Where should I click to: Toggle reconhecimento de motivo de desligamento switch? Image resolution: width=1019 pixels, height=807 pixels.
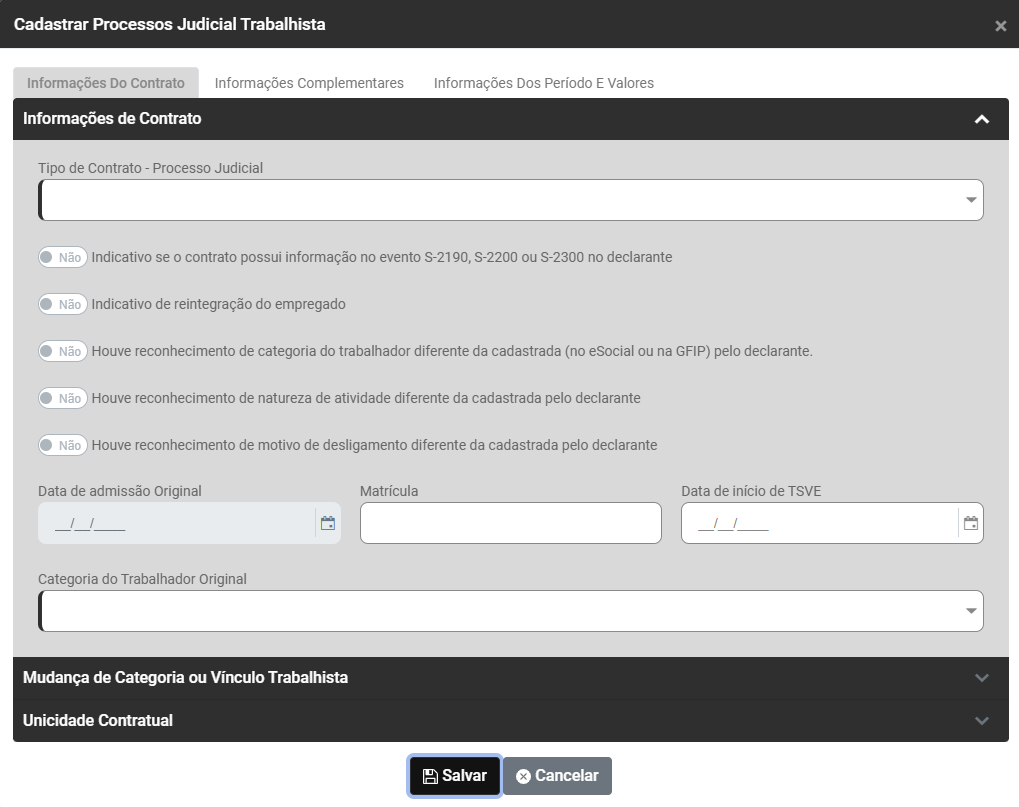pyautogui.click(x=62, y=445)
